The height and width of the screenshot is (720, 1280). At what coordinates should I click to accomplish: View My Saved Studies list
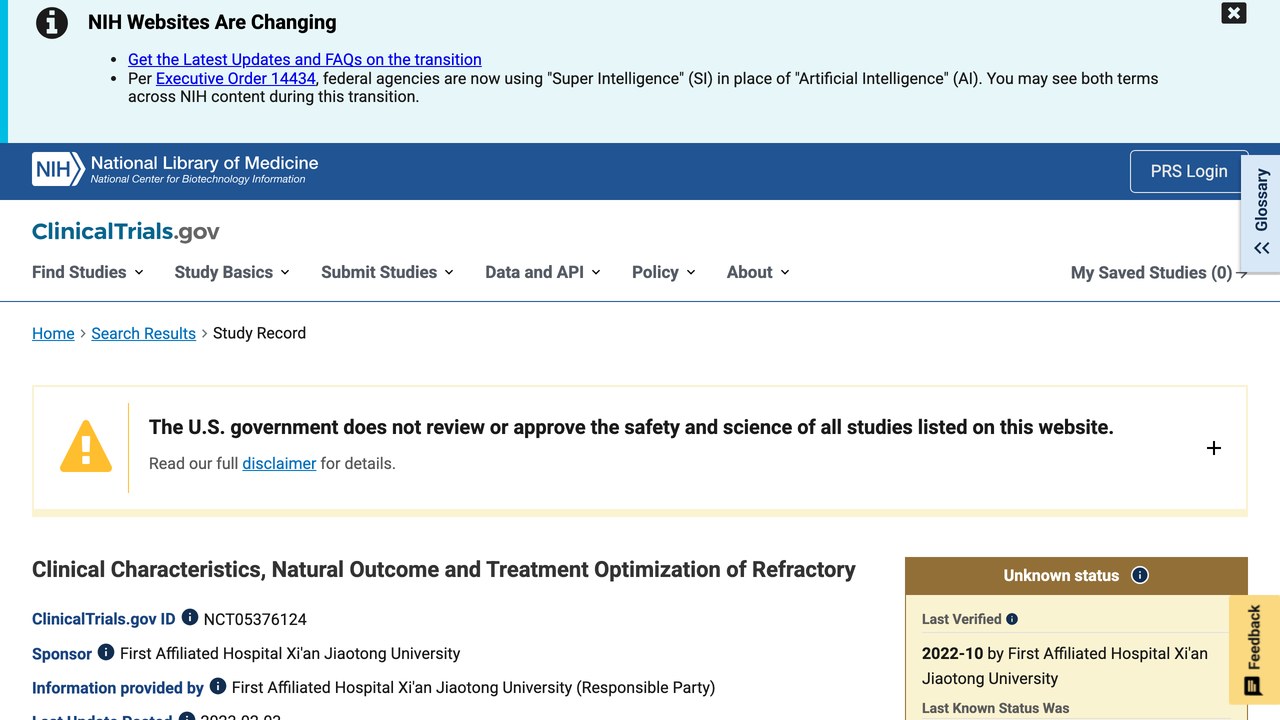click(1159, 272)
